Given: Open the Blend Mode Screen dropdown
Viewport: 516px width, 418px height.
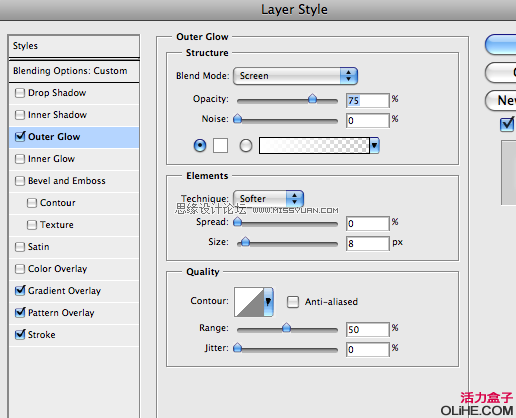Looking at the screenshot, I should [295, 76].
